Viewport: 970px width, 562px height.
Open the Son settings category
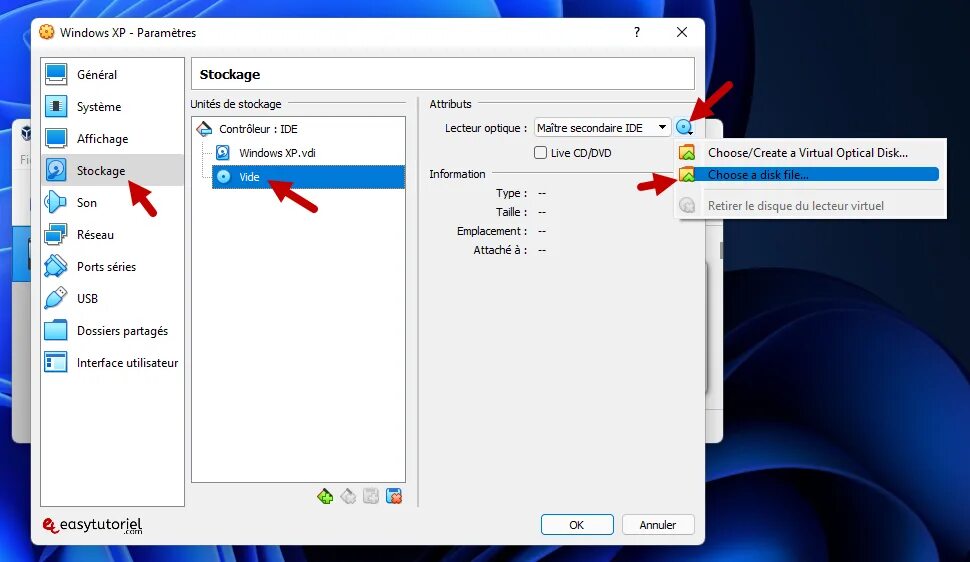(113, 202)
